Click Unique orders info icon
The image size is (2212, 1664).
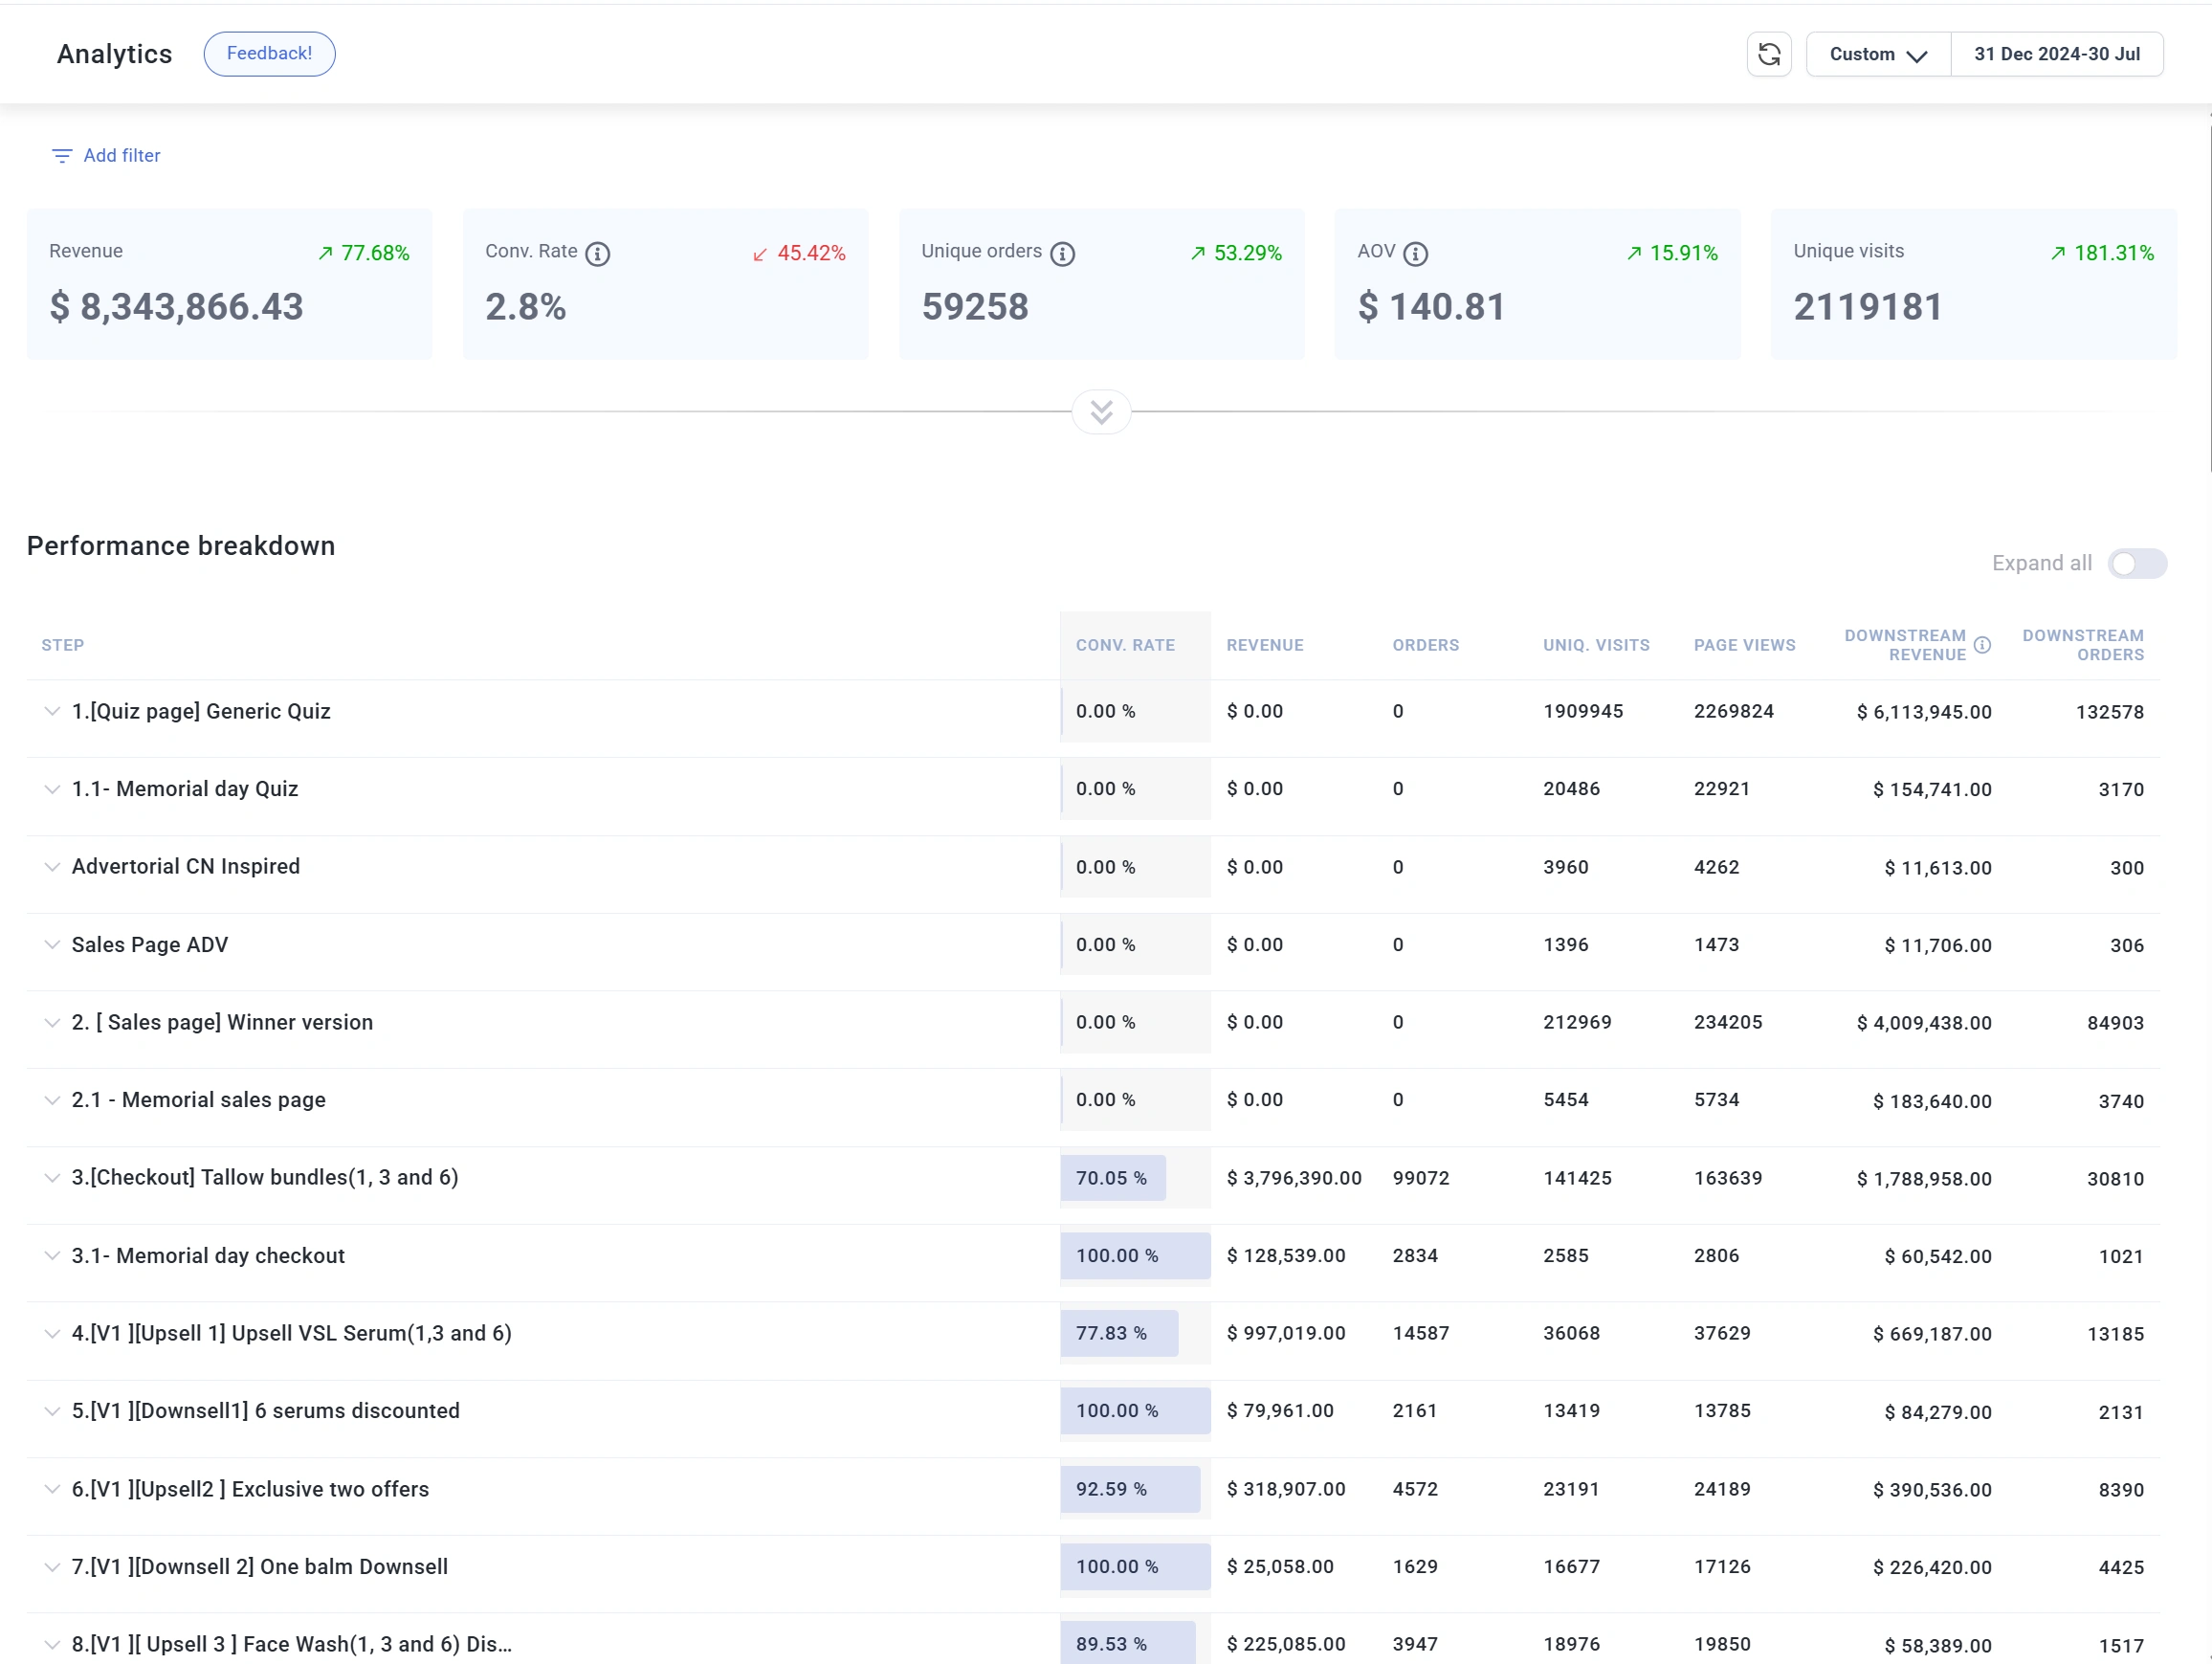pos(1062,254)
